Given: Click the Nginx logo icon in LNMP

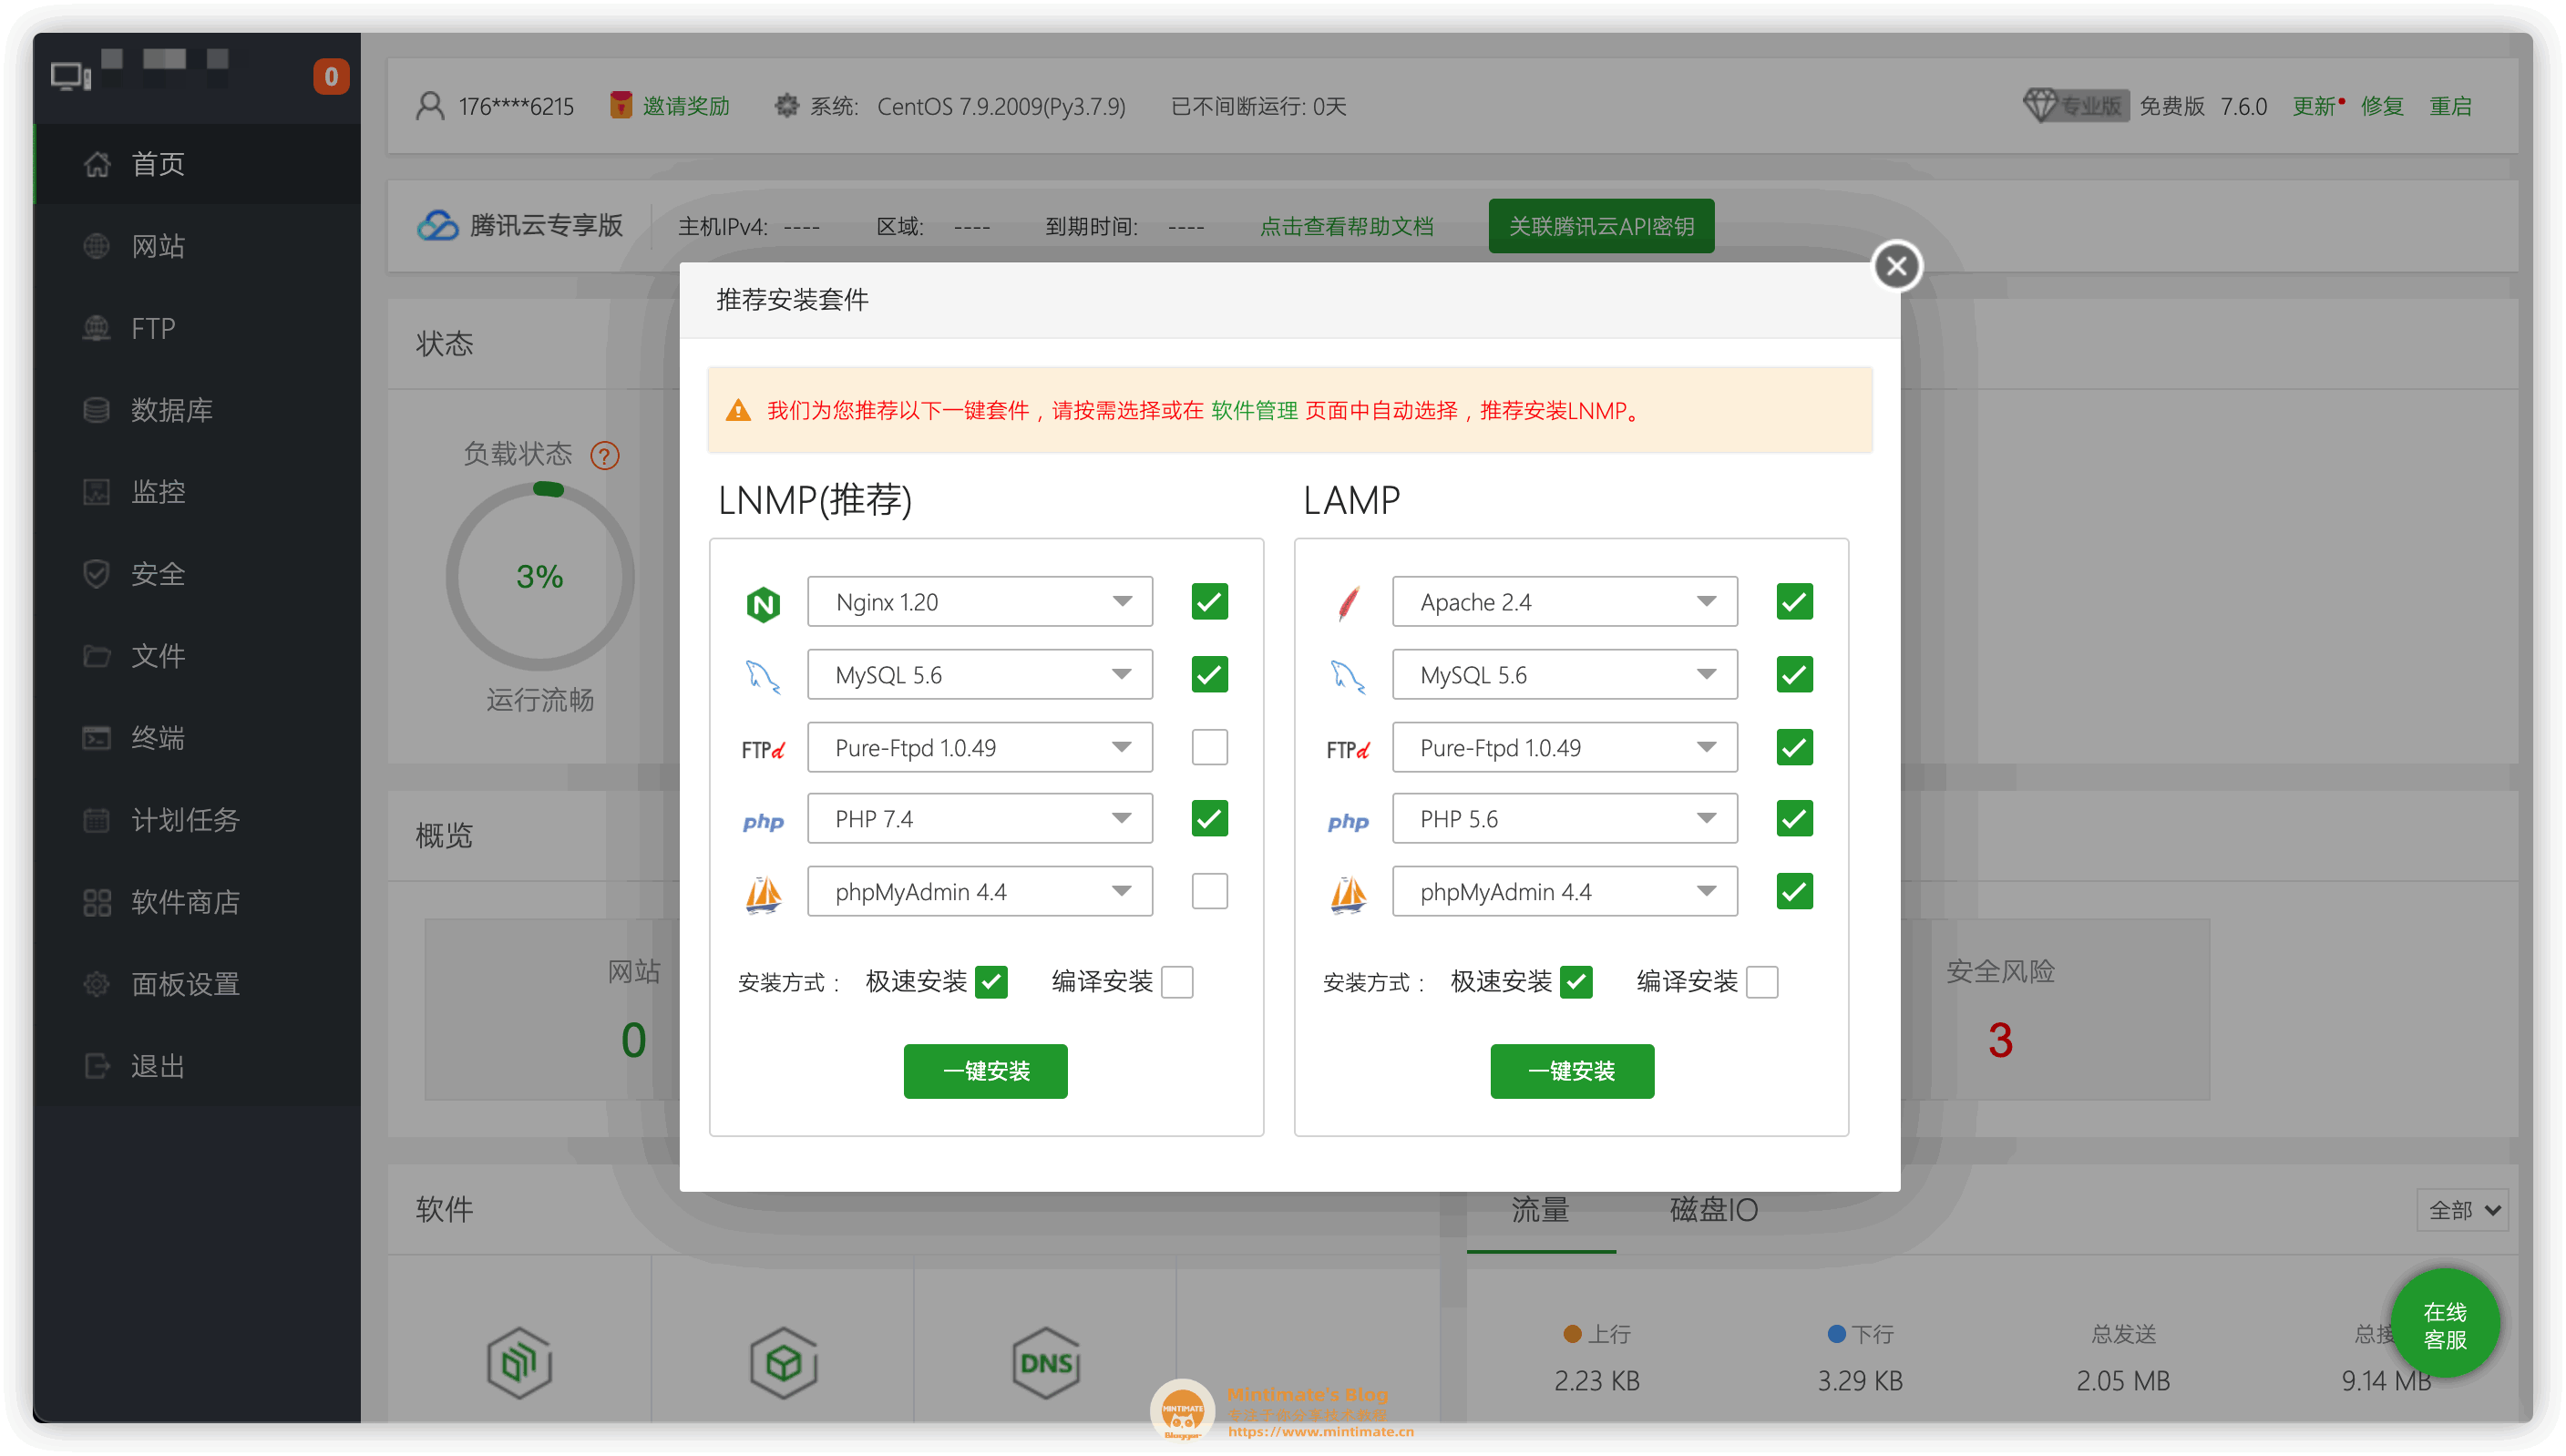Looking at the screenshot, I should coord(763,604).
